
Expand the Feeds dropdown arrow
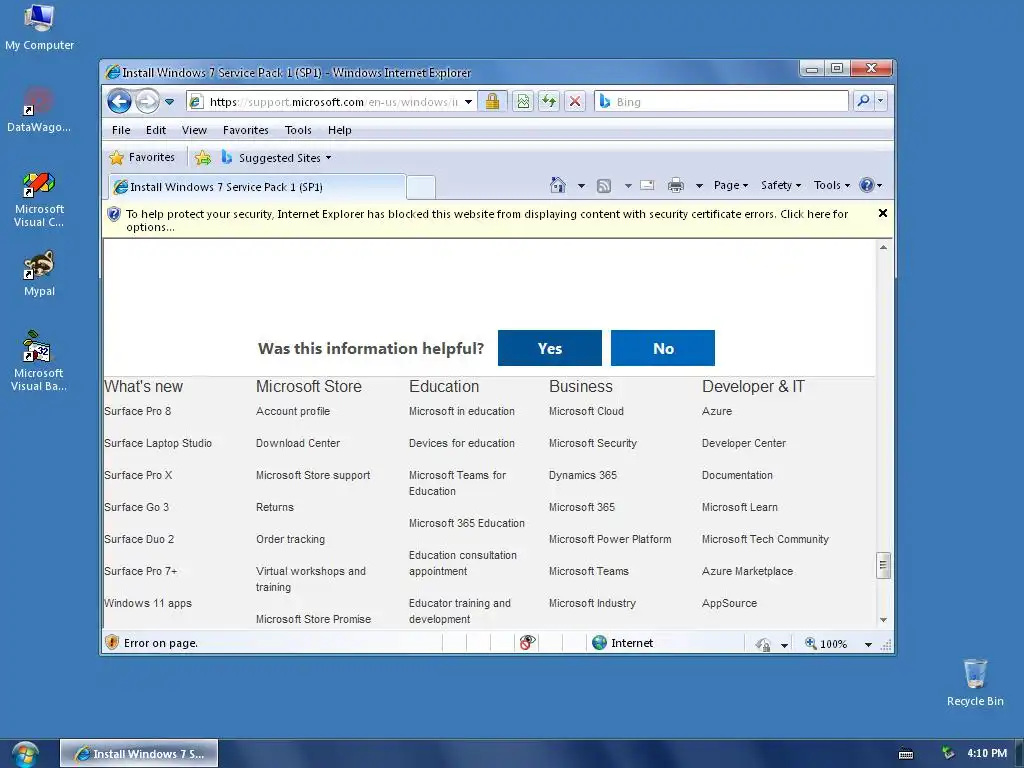tap(628, 186)
